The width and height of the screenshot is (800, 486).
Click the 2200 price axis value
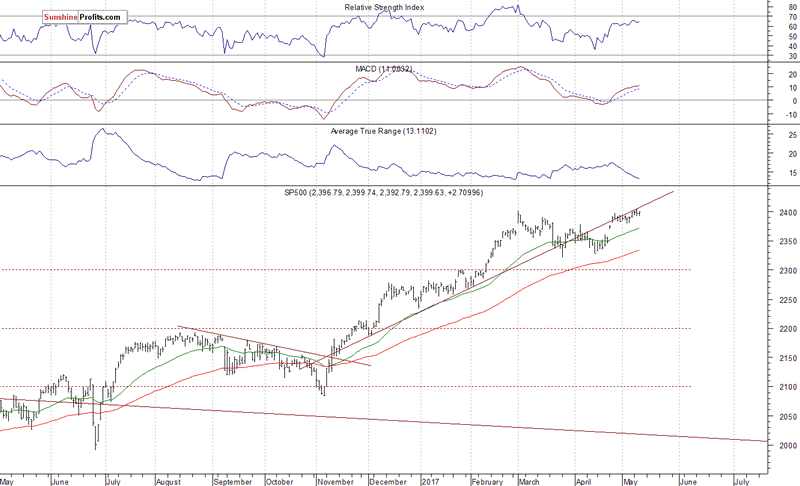coord(788,329)
